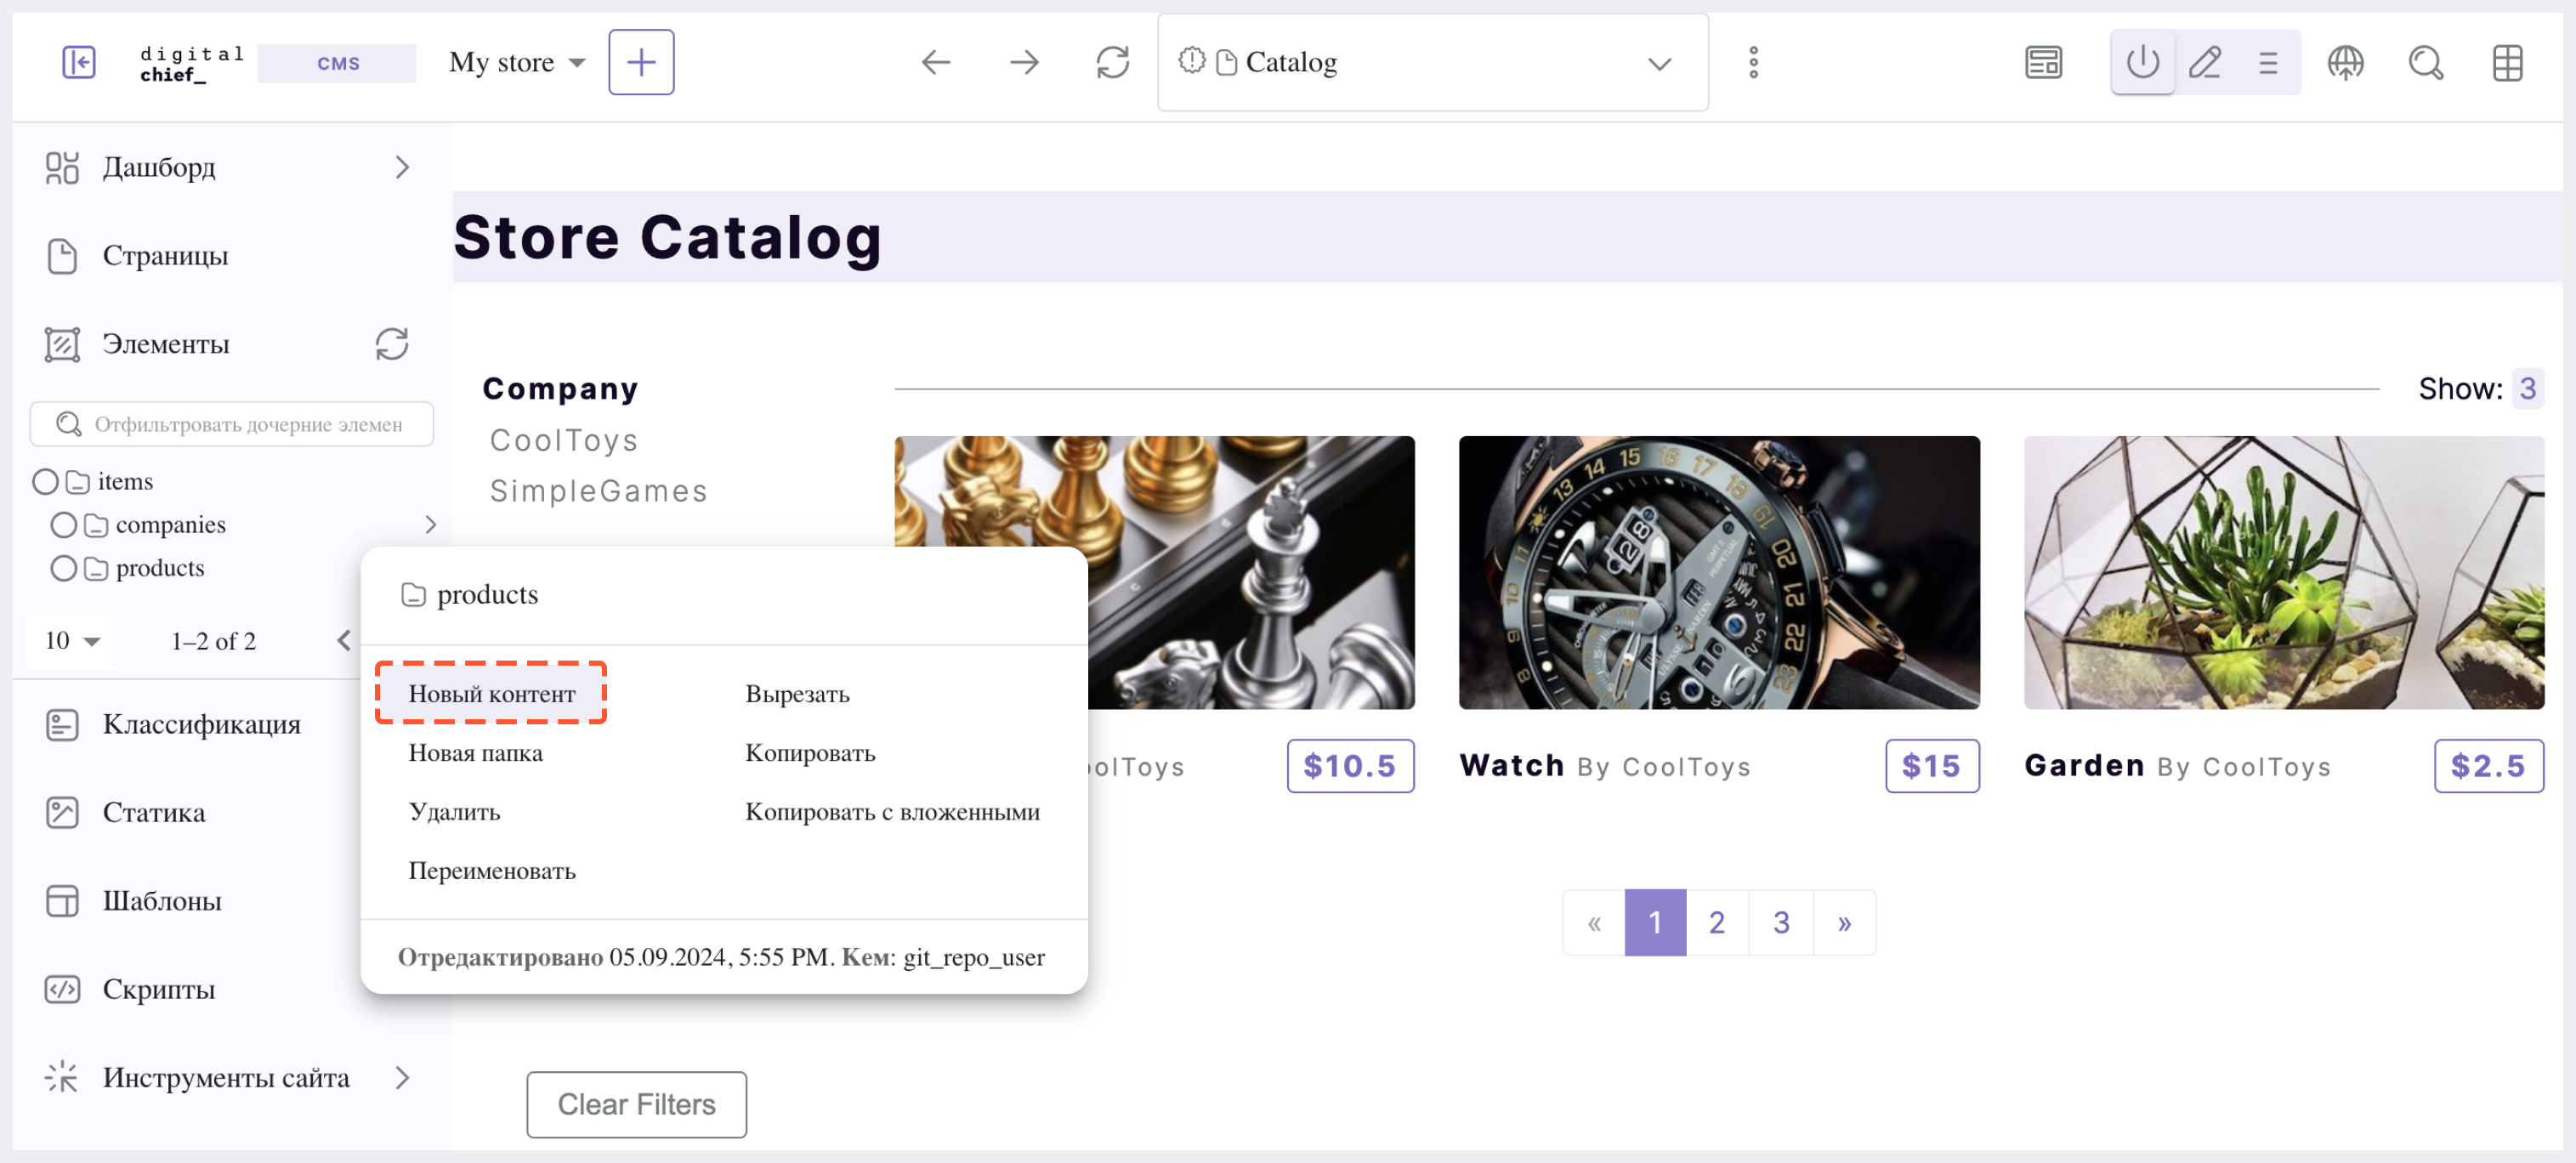Click the filter child elements input
Screen dimensions: 2576x1163
tap(232, 424)
